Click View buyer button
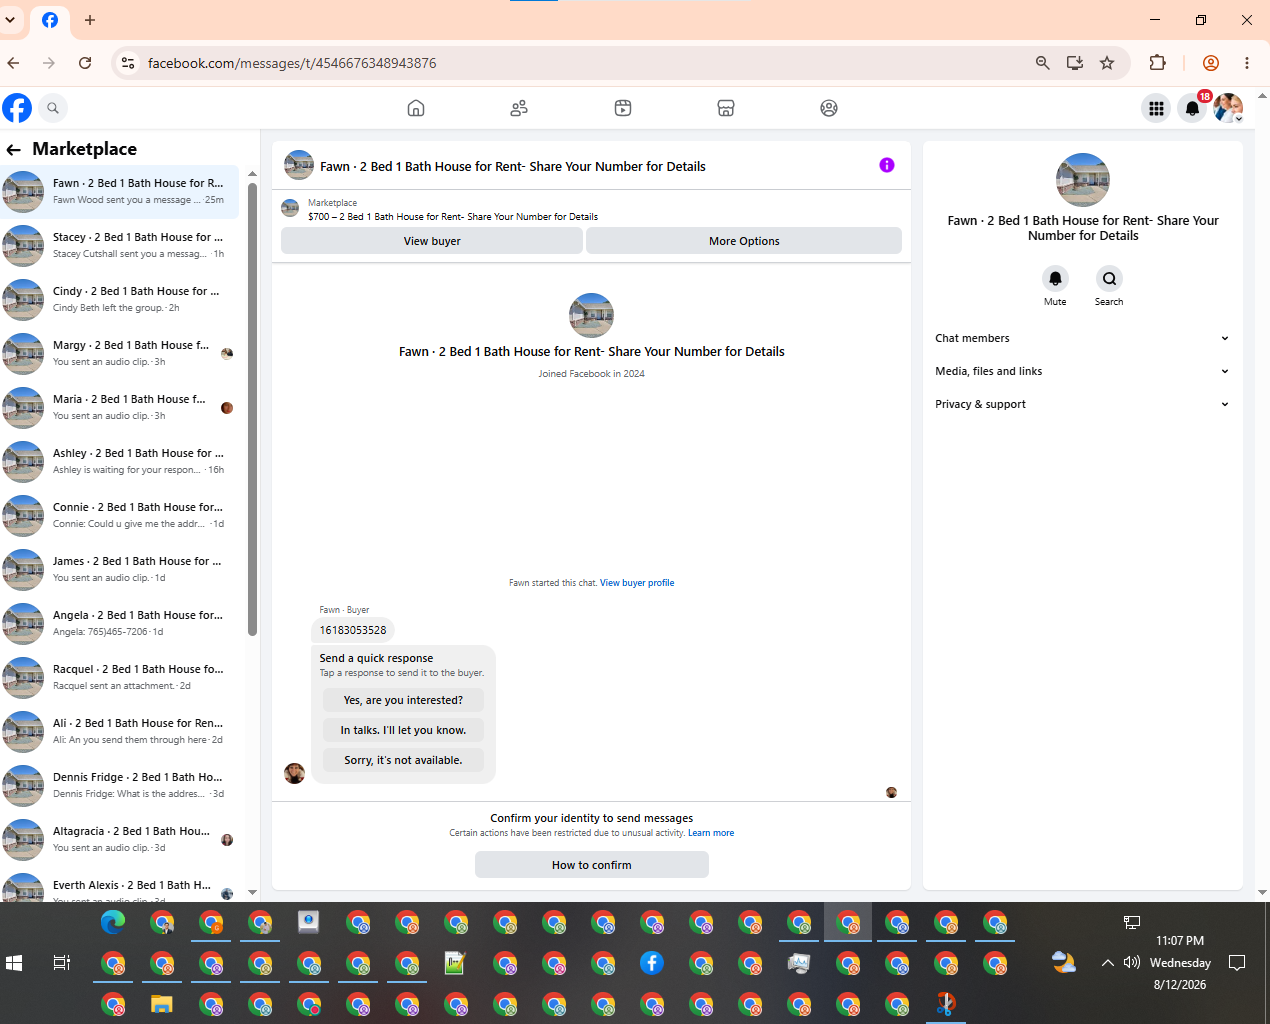Screen dimensions: 1270x1024 [432, 241]
